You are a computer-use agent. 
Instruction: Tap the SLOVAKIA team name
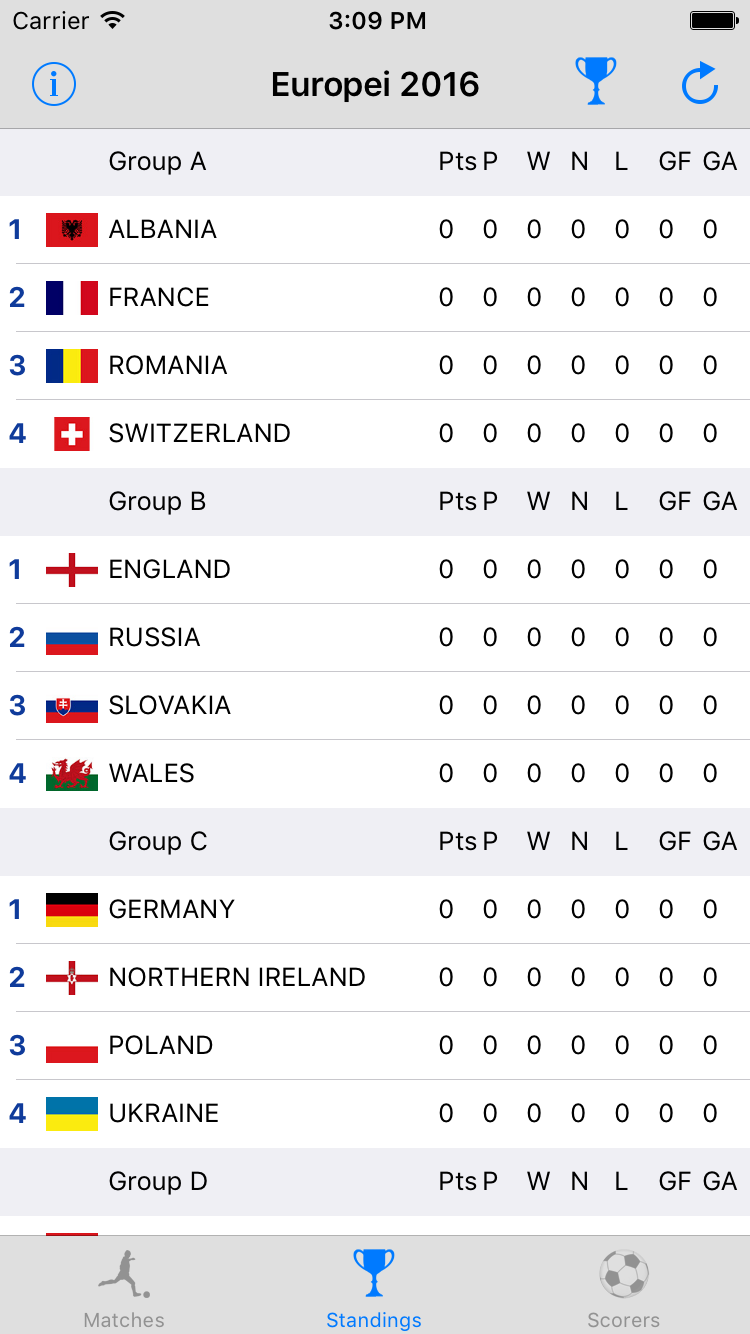[170, 706]
